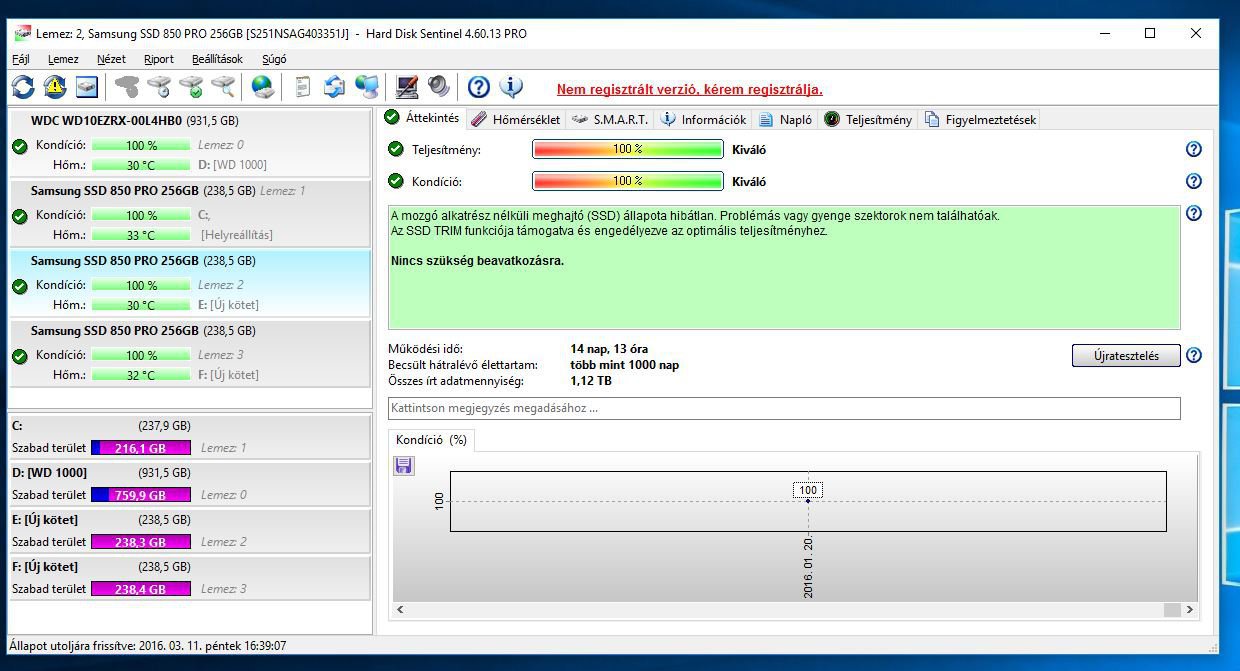
Task: Click the globe with disk toolbar icon
Action: tap(263, 87)
